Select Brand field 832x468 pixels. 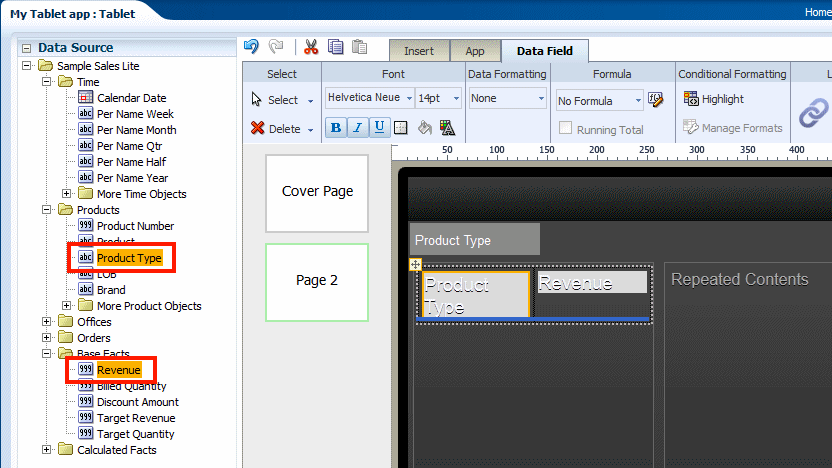(x=111, y=290)
